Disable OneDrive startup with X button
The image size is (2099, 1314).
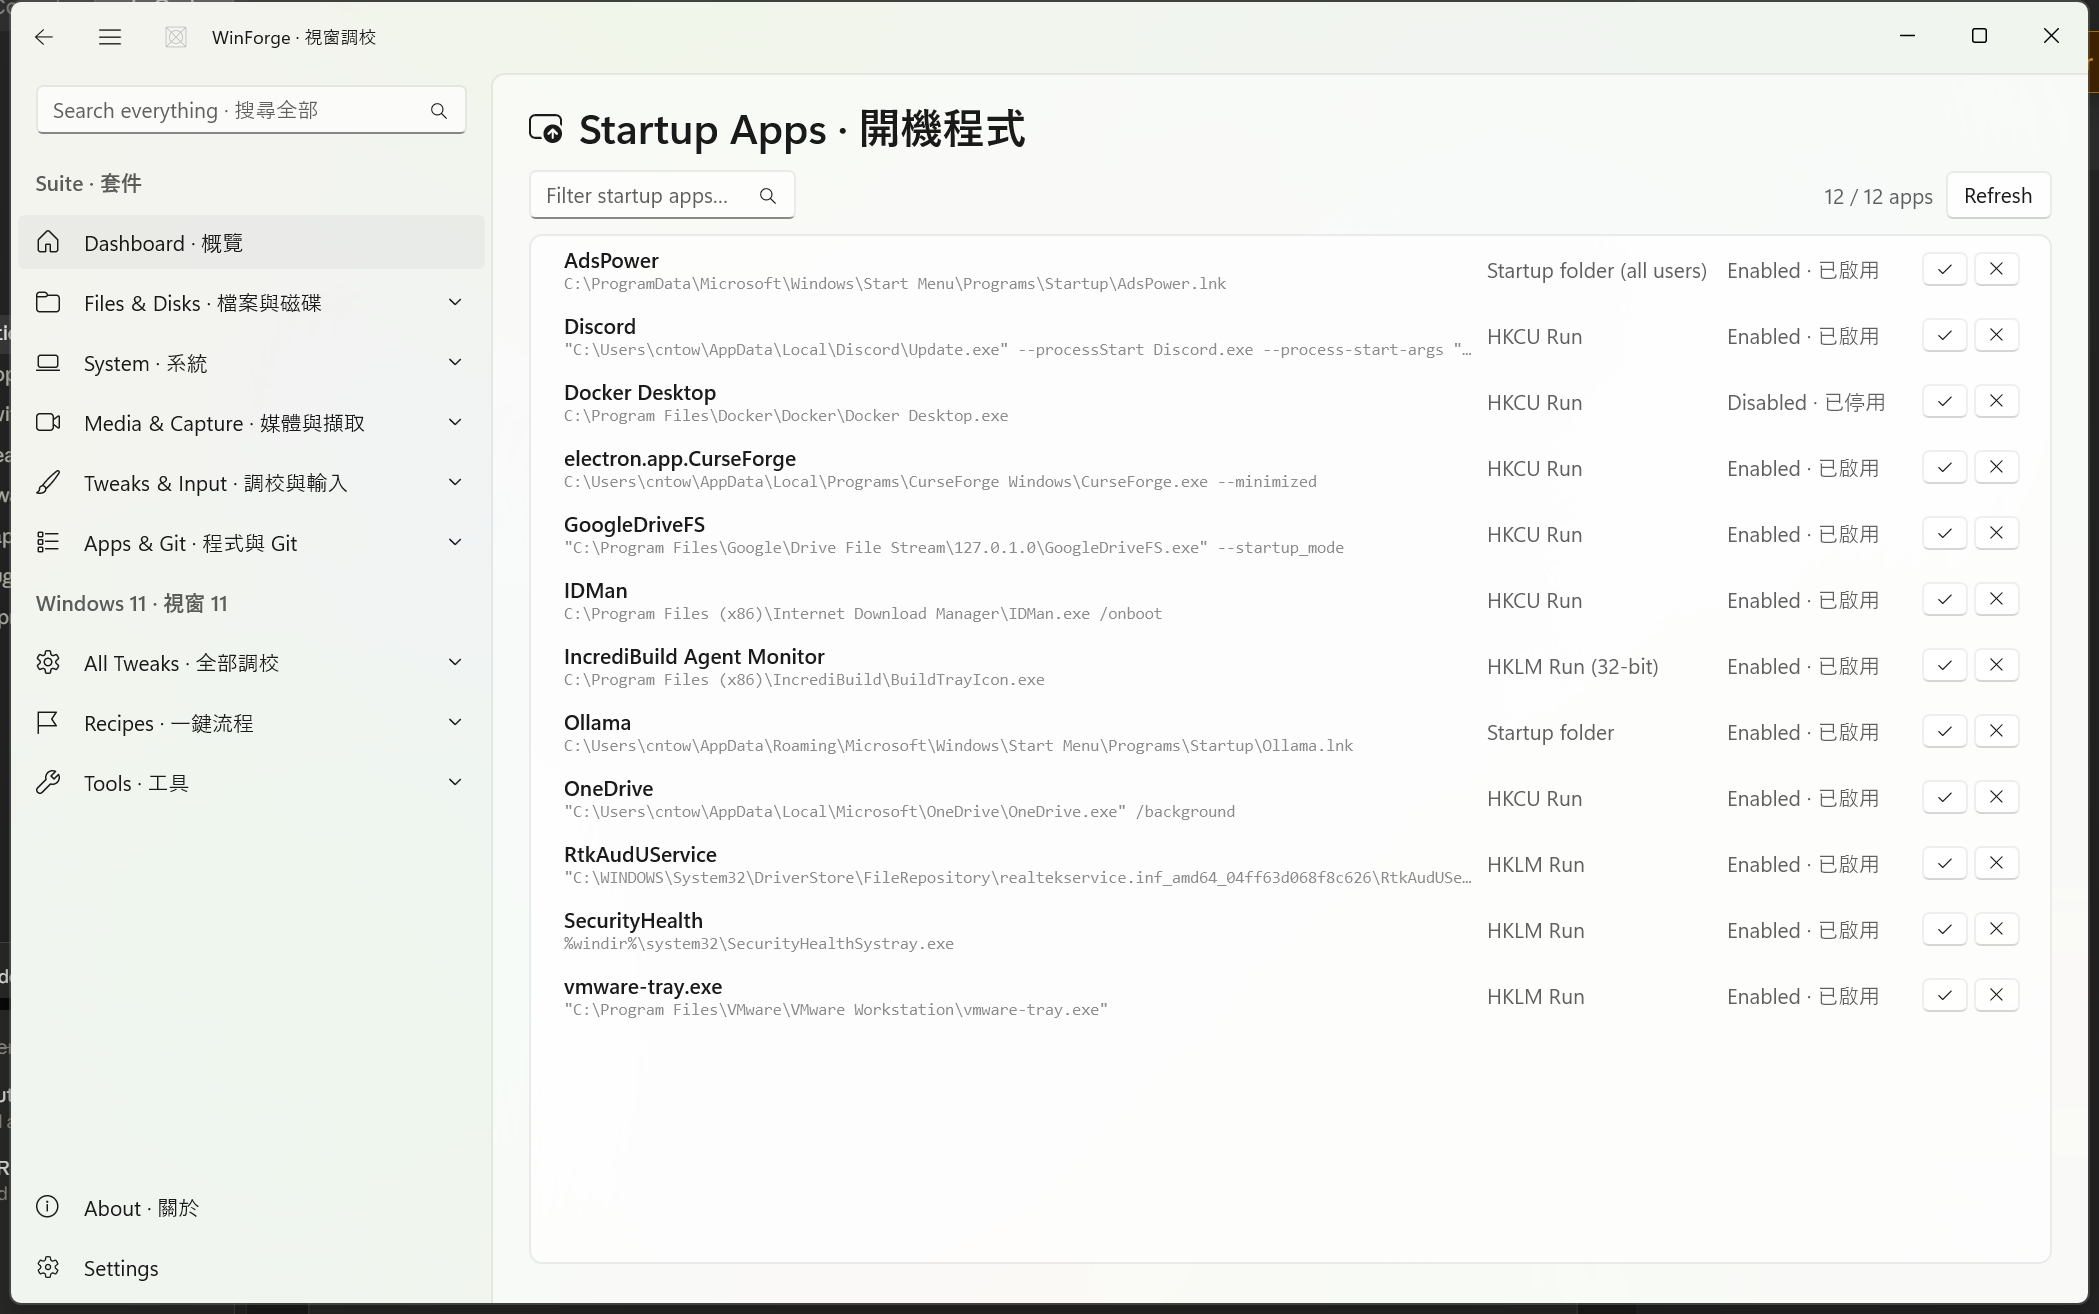click(1996, 797)
